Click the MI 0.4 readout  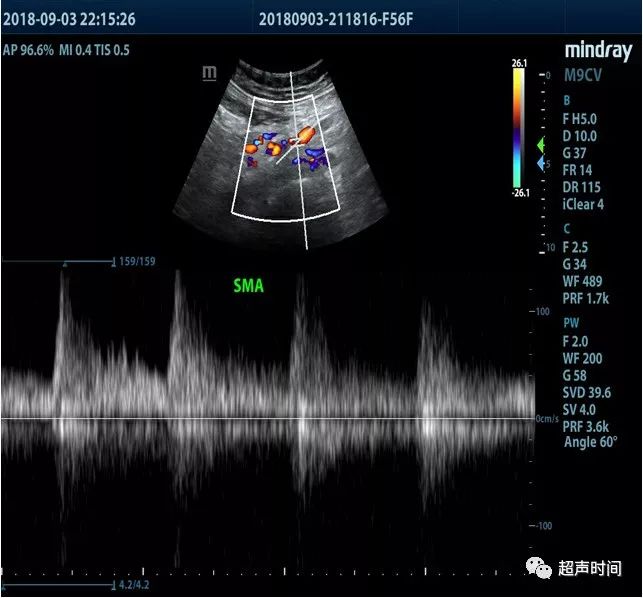click(x=75, y=50)
